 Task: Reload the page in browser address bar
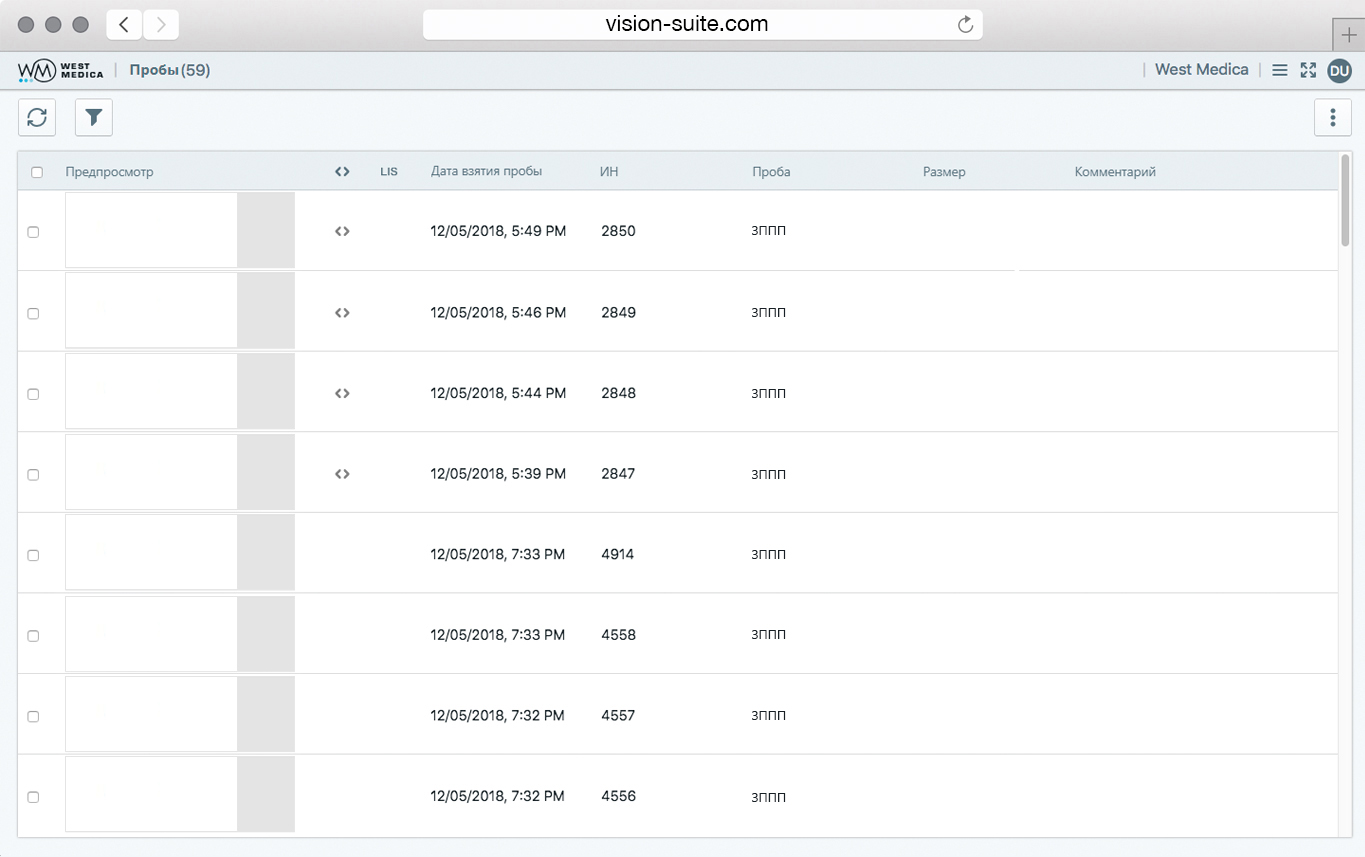point(965,25)
